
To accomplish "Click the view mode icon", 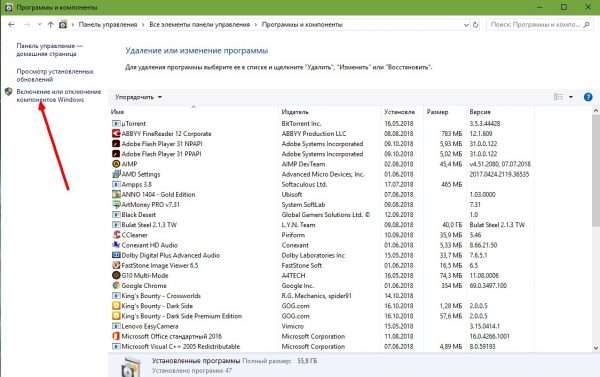I will pos(559,97).
